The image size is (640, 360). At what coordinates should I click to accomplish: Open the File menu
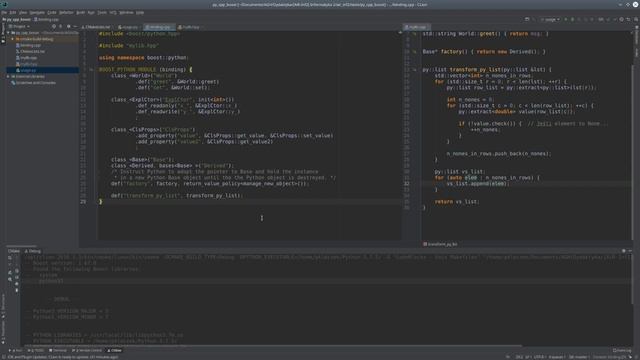[x=4, y=13]
